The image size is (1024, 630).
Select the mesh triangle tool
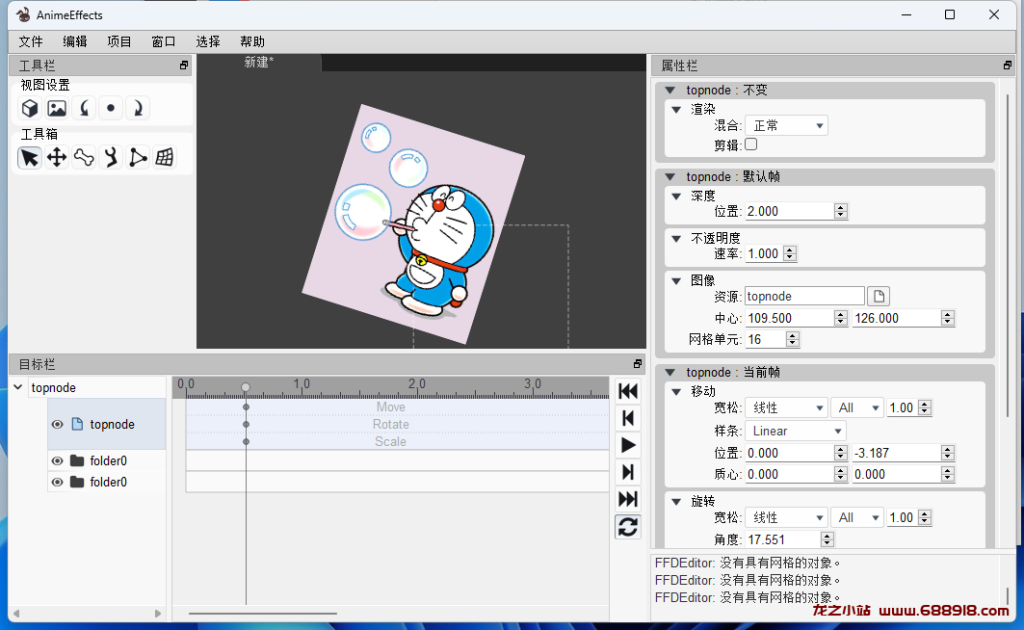(x=138, y=157)
